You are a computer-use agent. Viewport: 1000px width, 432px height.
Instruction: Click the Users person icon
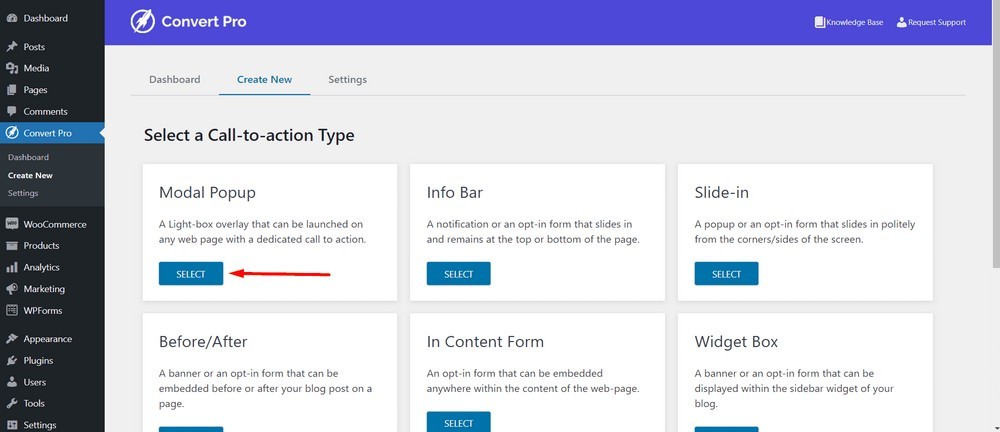(11, 382)
